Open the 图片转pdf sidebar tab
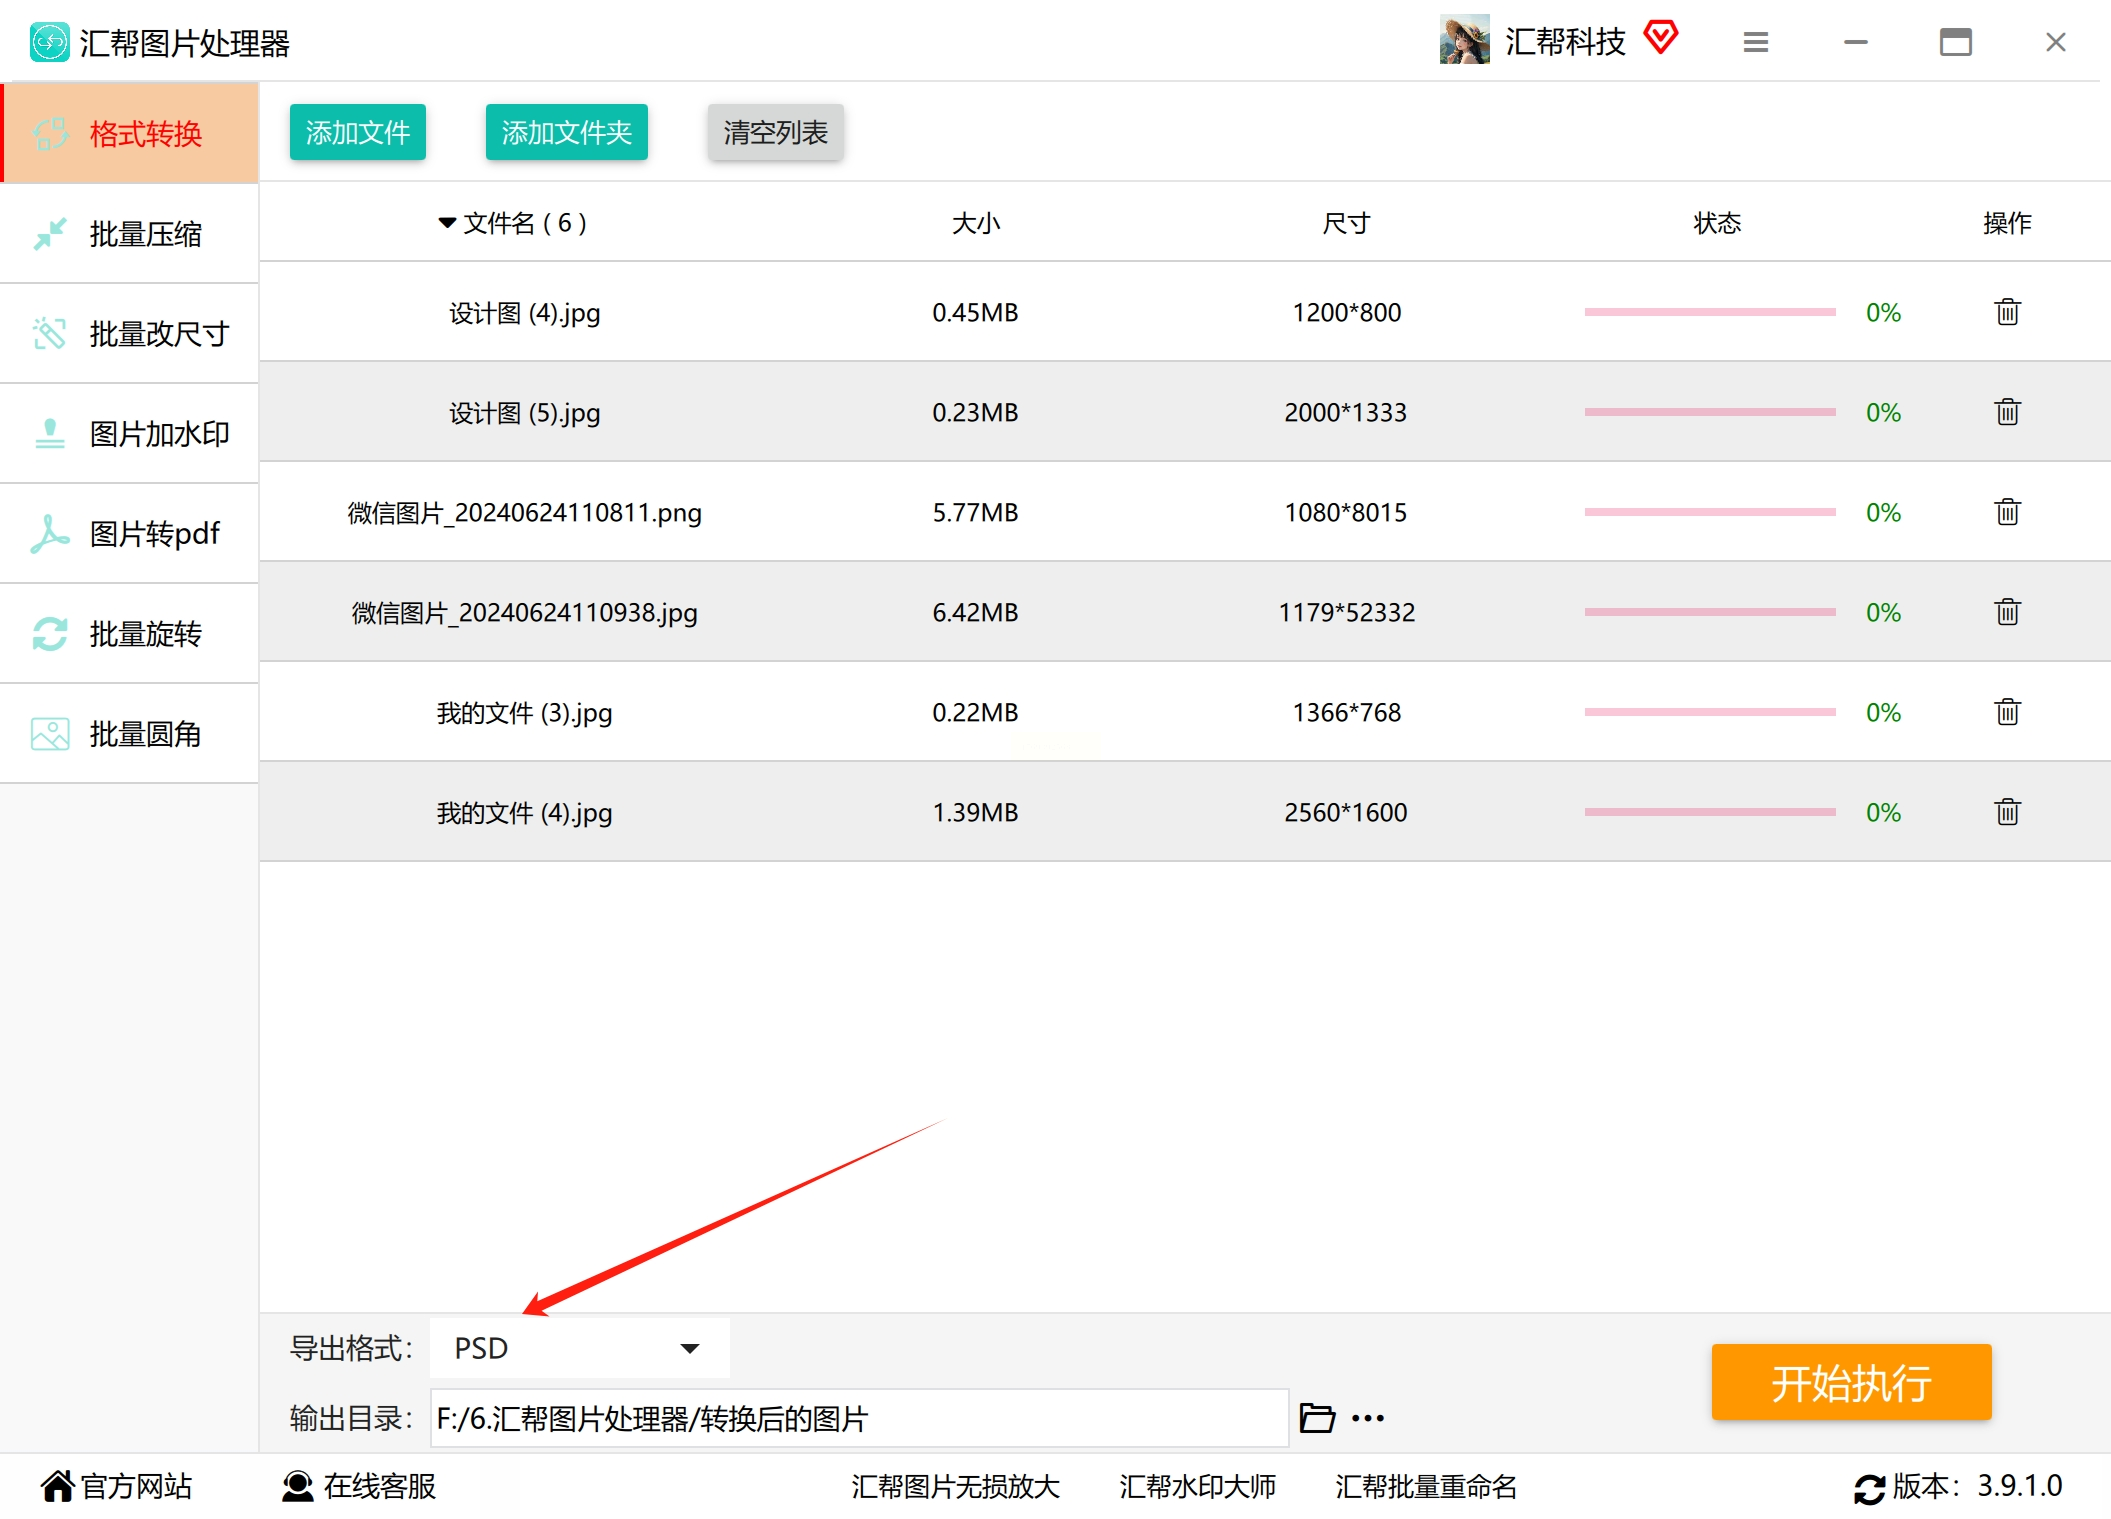Image resolution: width=2111 pixels, height=1519 pixels. click(x=130, y=533)
